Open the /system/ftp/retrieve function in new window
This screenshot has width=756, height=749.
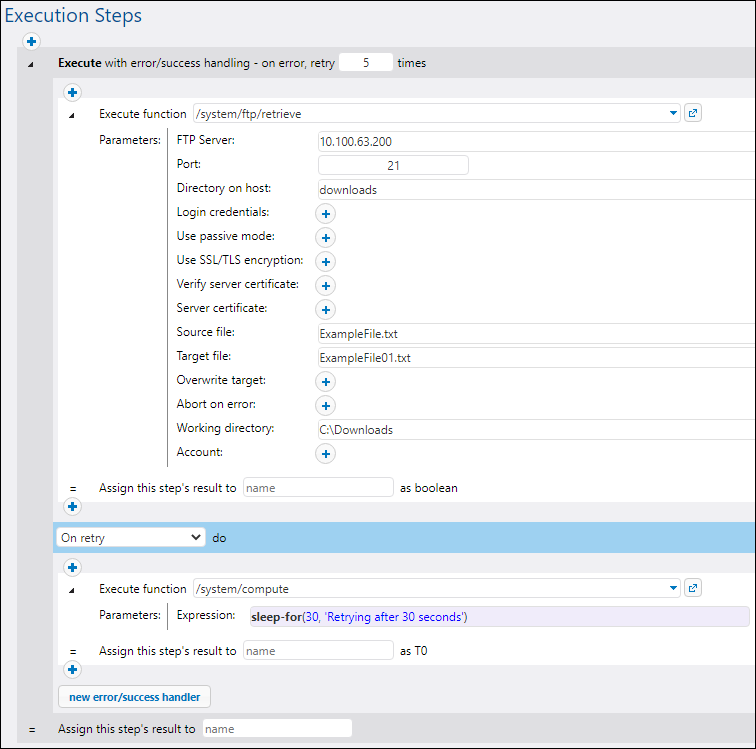coord(694,113)
